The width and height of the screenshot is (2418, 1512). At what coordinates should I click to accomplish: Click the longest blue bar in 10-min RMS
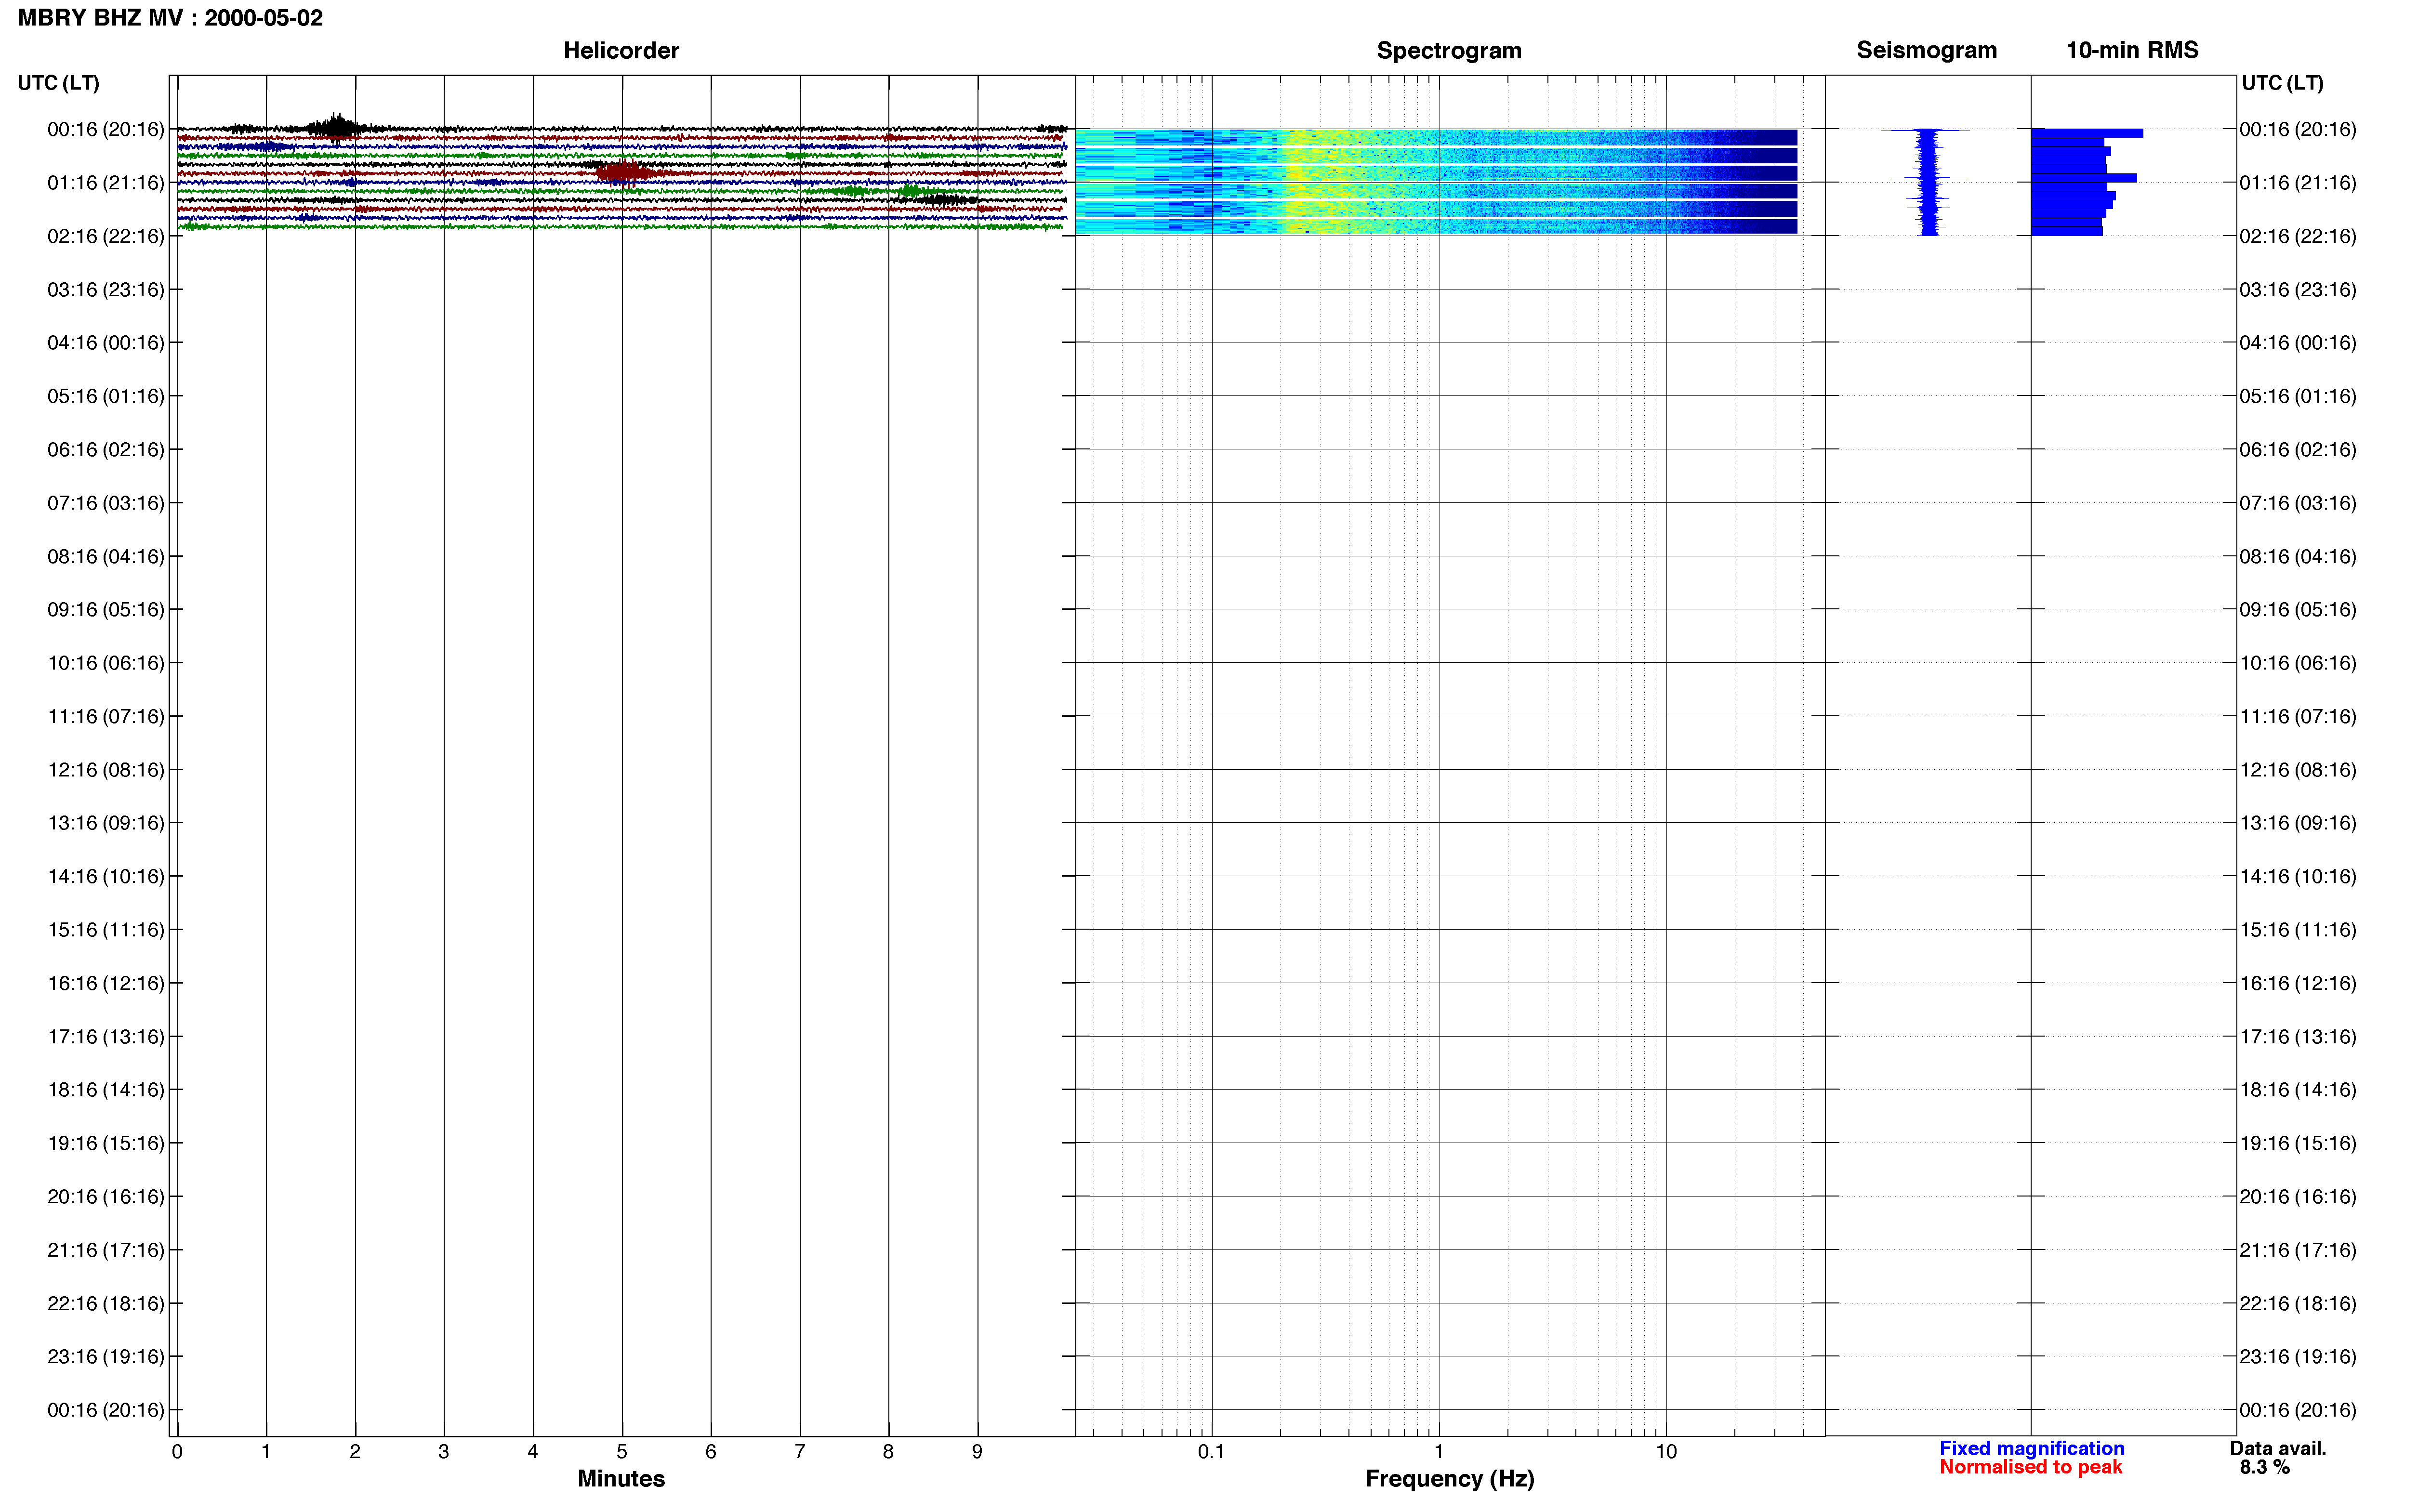[2087, 133]
